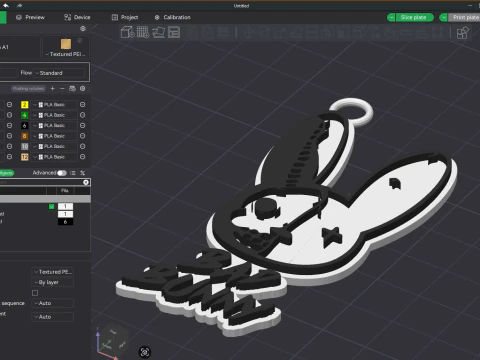Edit filament 6 preset via right-side icon
The width and height of the screenshot is (480, 360).
(x=83, y=126)
